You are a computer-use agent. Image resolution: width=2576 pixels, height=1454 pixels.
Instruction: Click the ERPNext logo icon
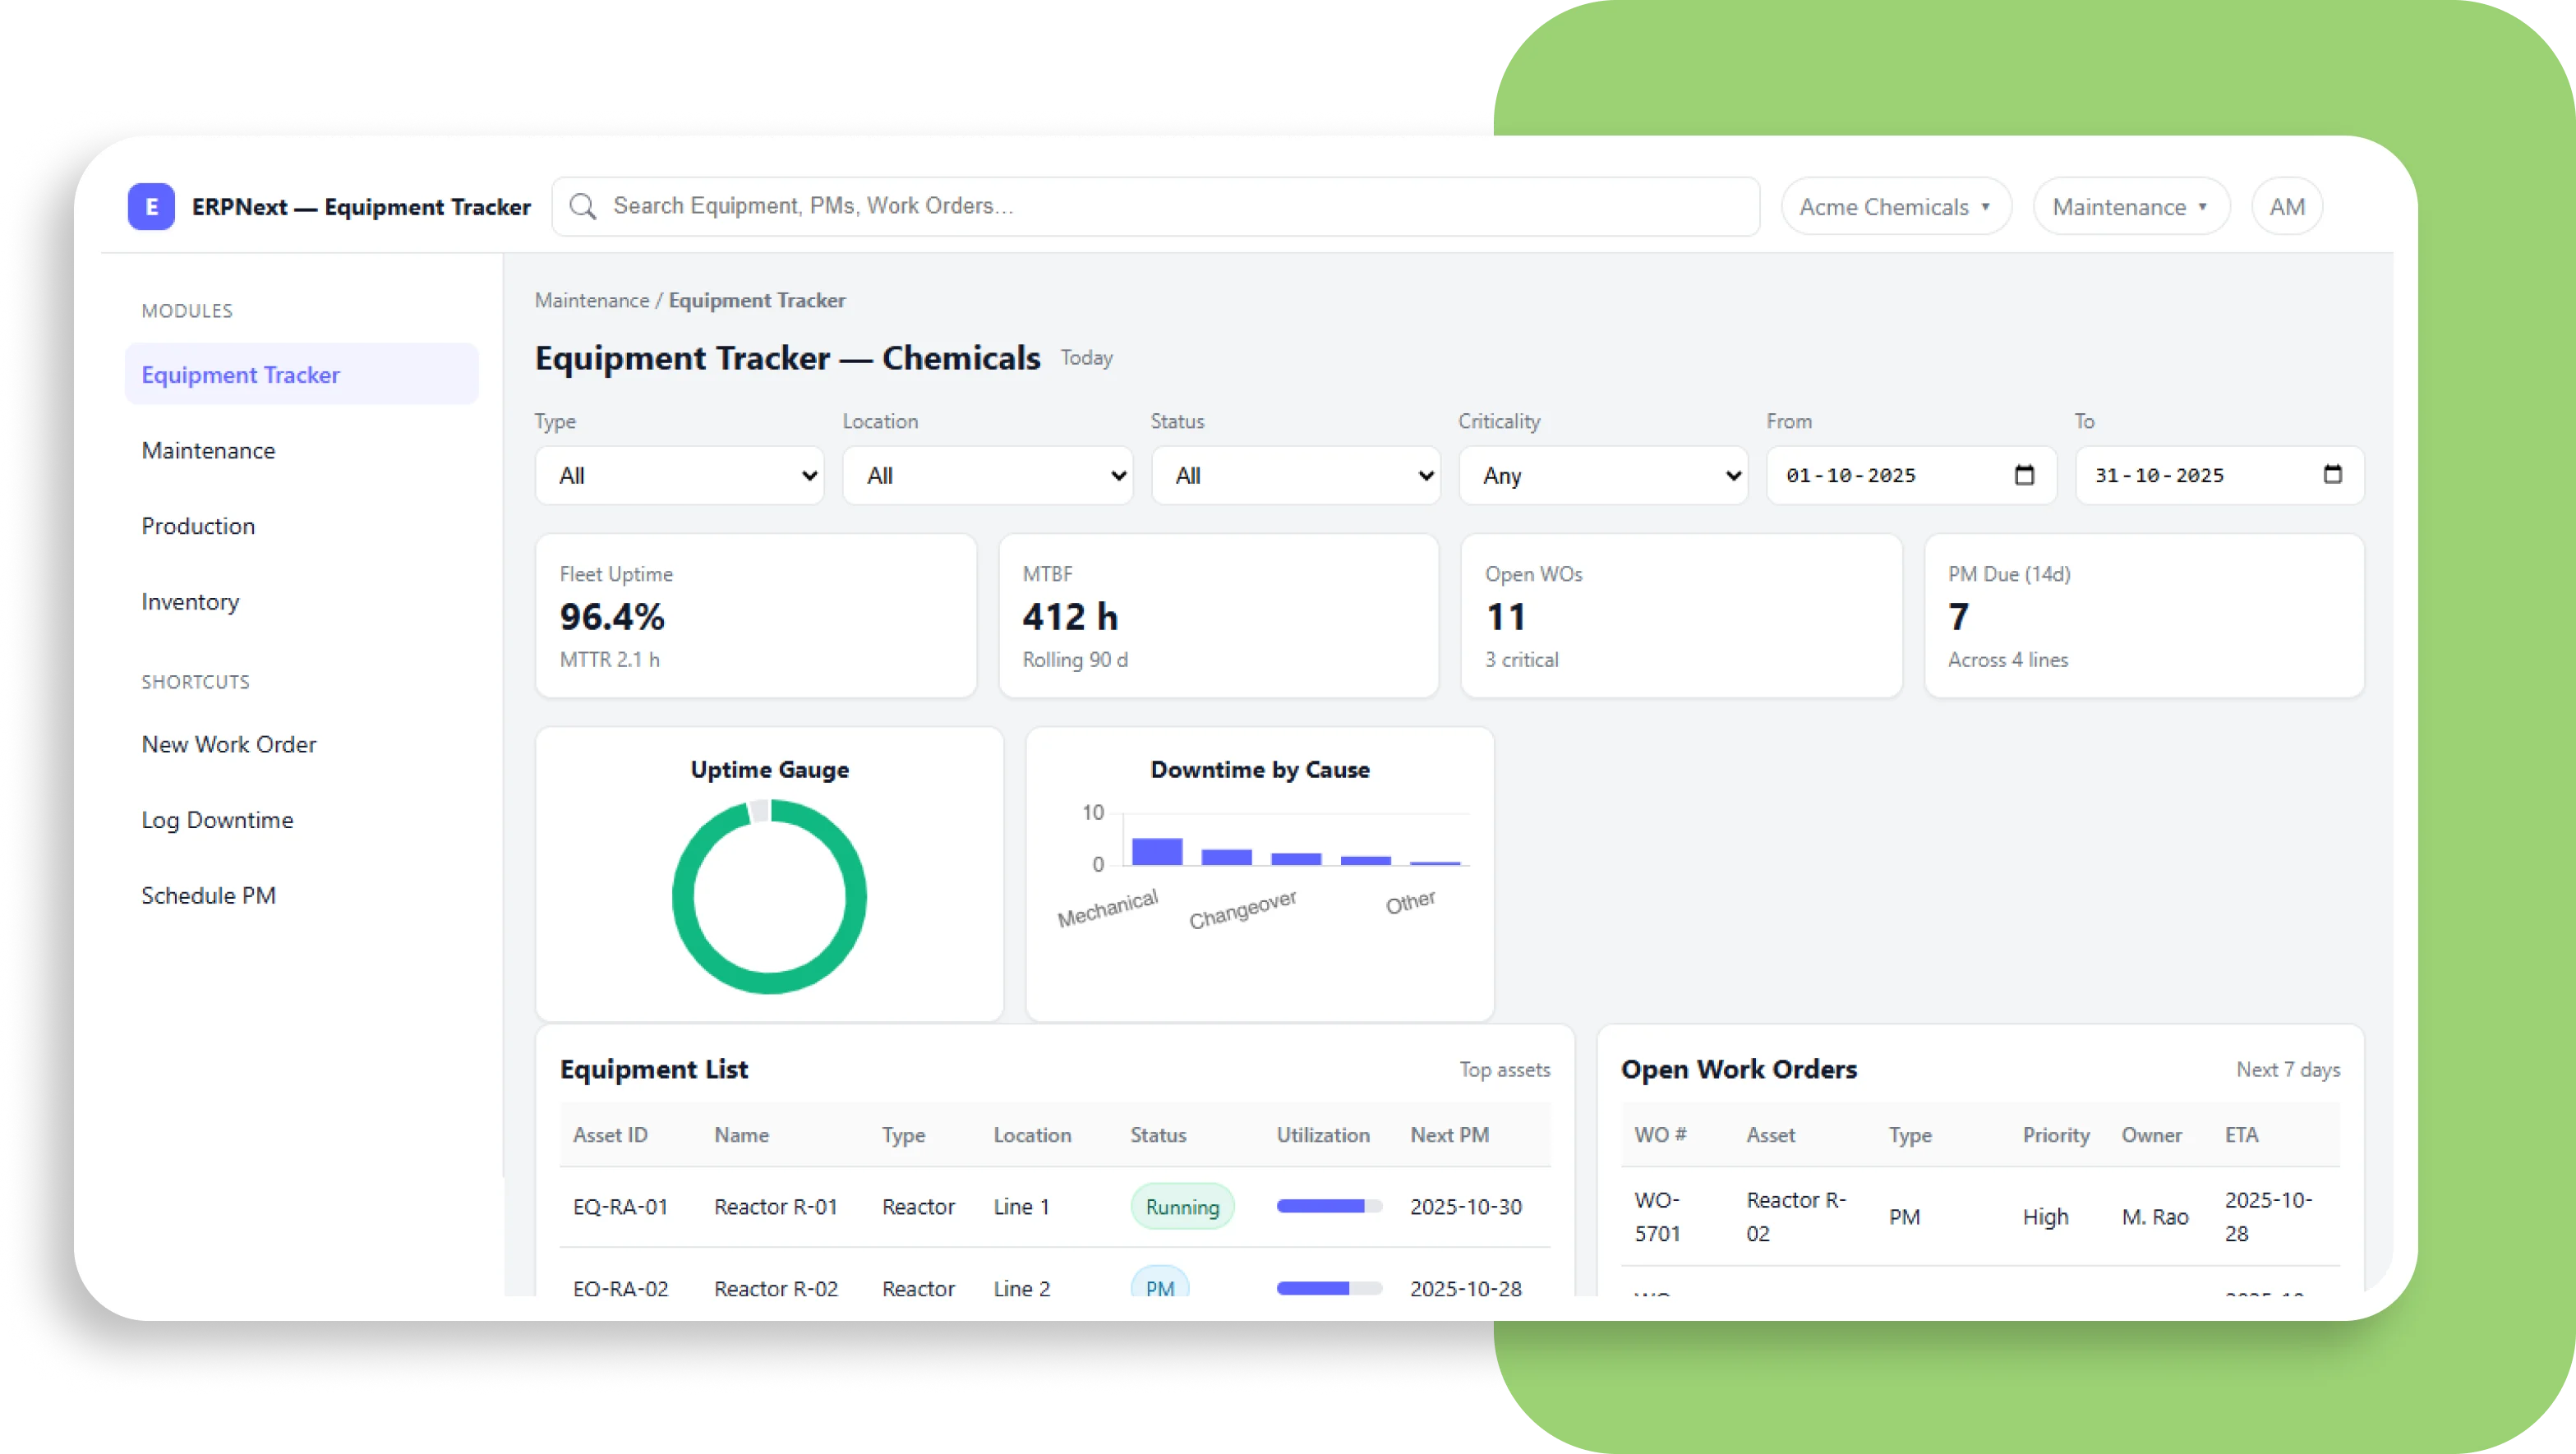151,207
